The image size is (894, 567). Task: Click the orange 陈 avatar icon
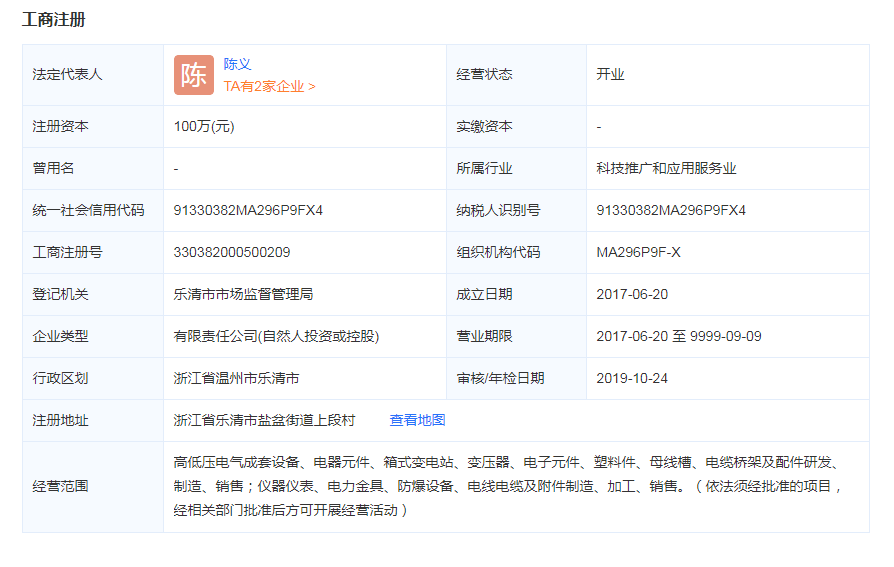pyautogui.click(x=193, y=75)
